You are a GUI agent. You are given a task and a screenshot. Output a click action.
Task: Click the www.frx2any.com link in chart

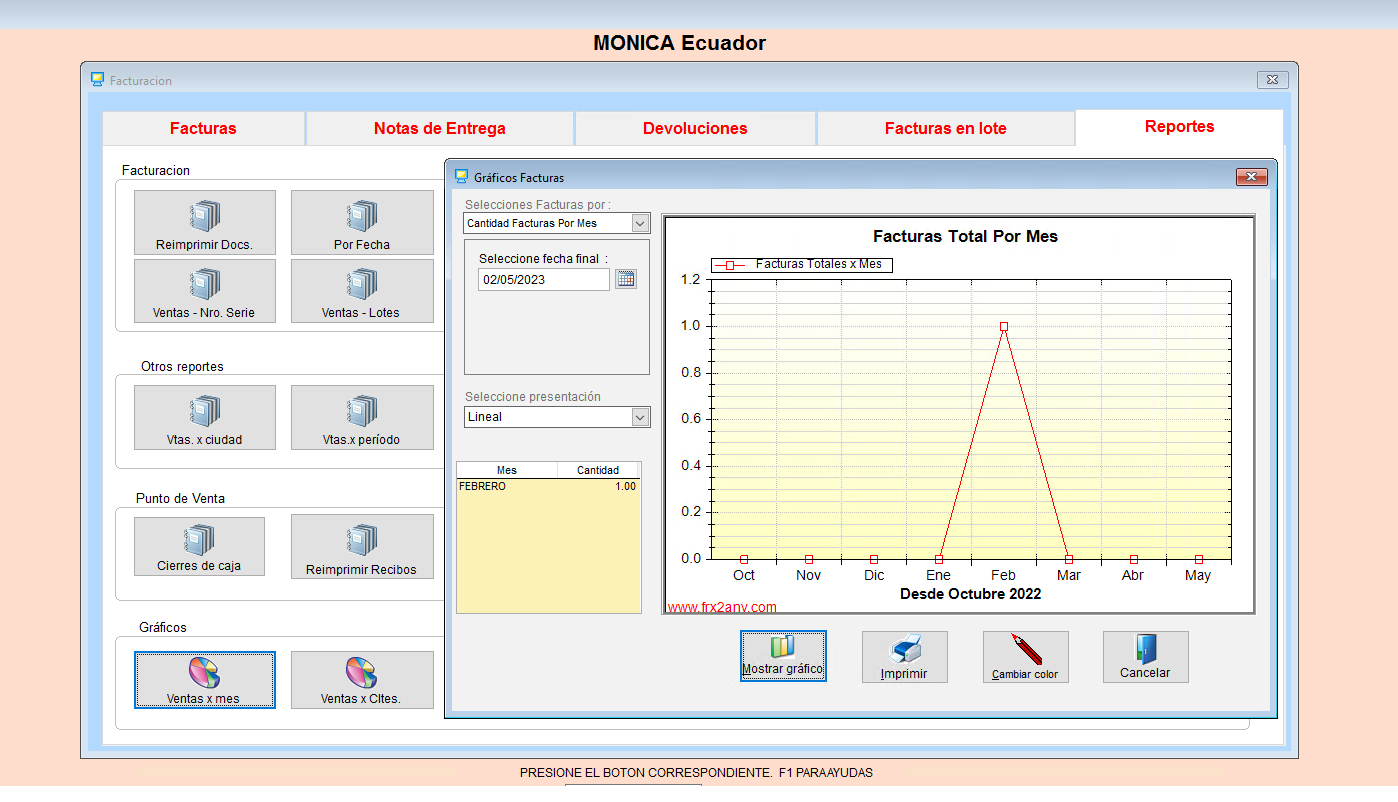point(722,607)
